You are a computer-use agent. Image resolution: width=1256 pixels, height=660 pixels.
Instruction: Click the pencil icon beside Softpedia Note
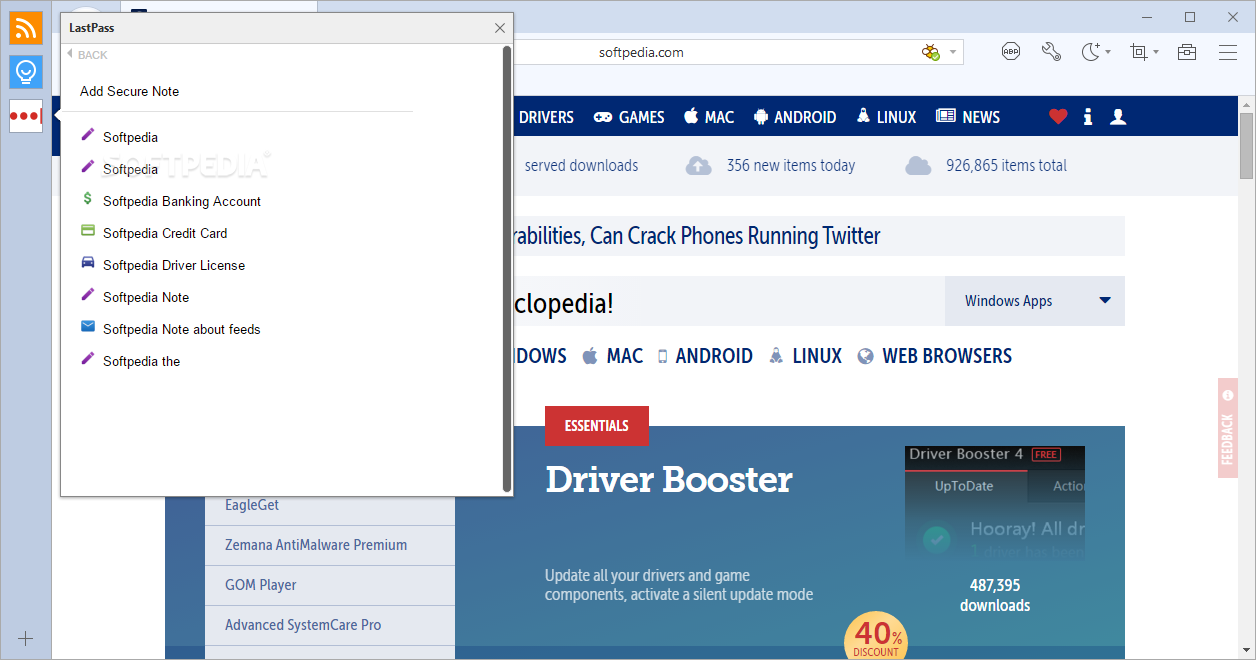click(x=88, y=294)
